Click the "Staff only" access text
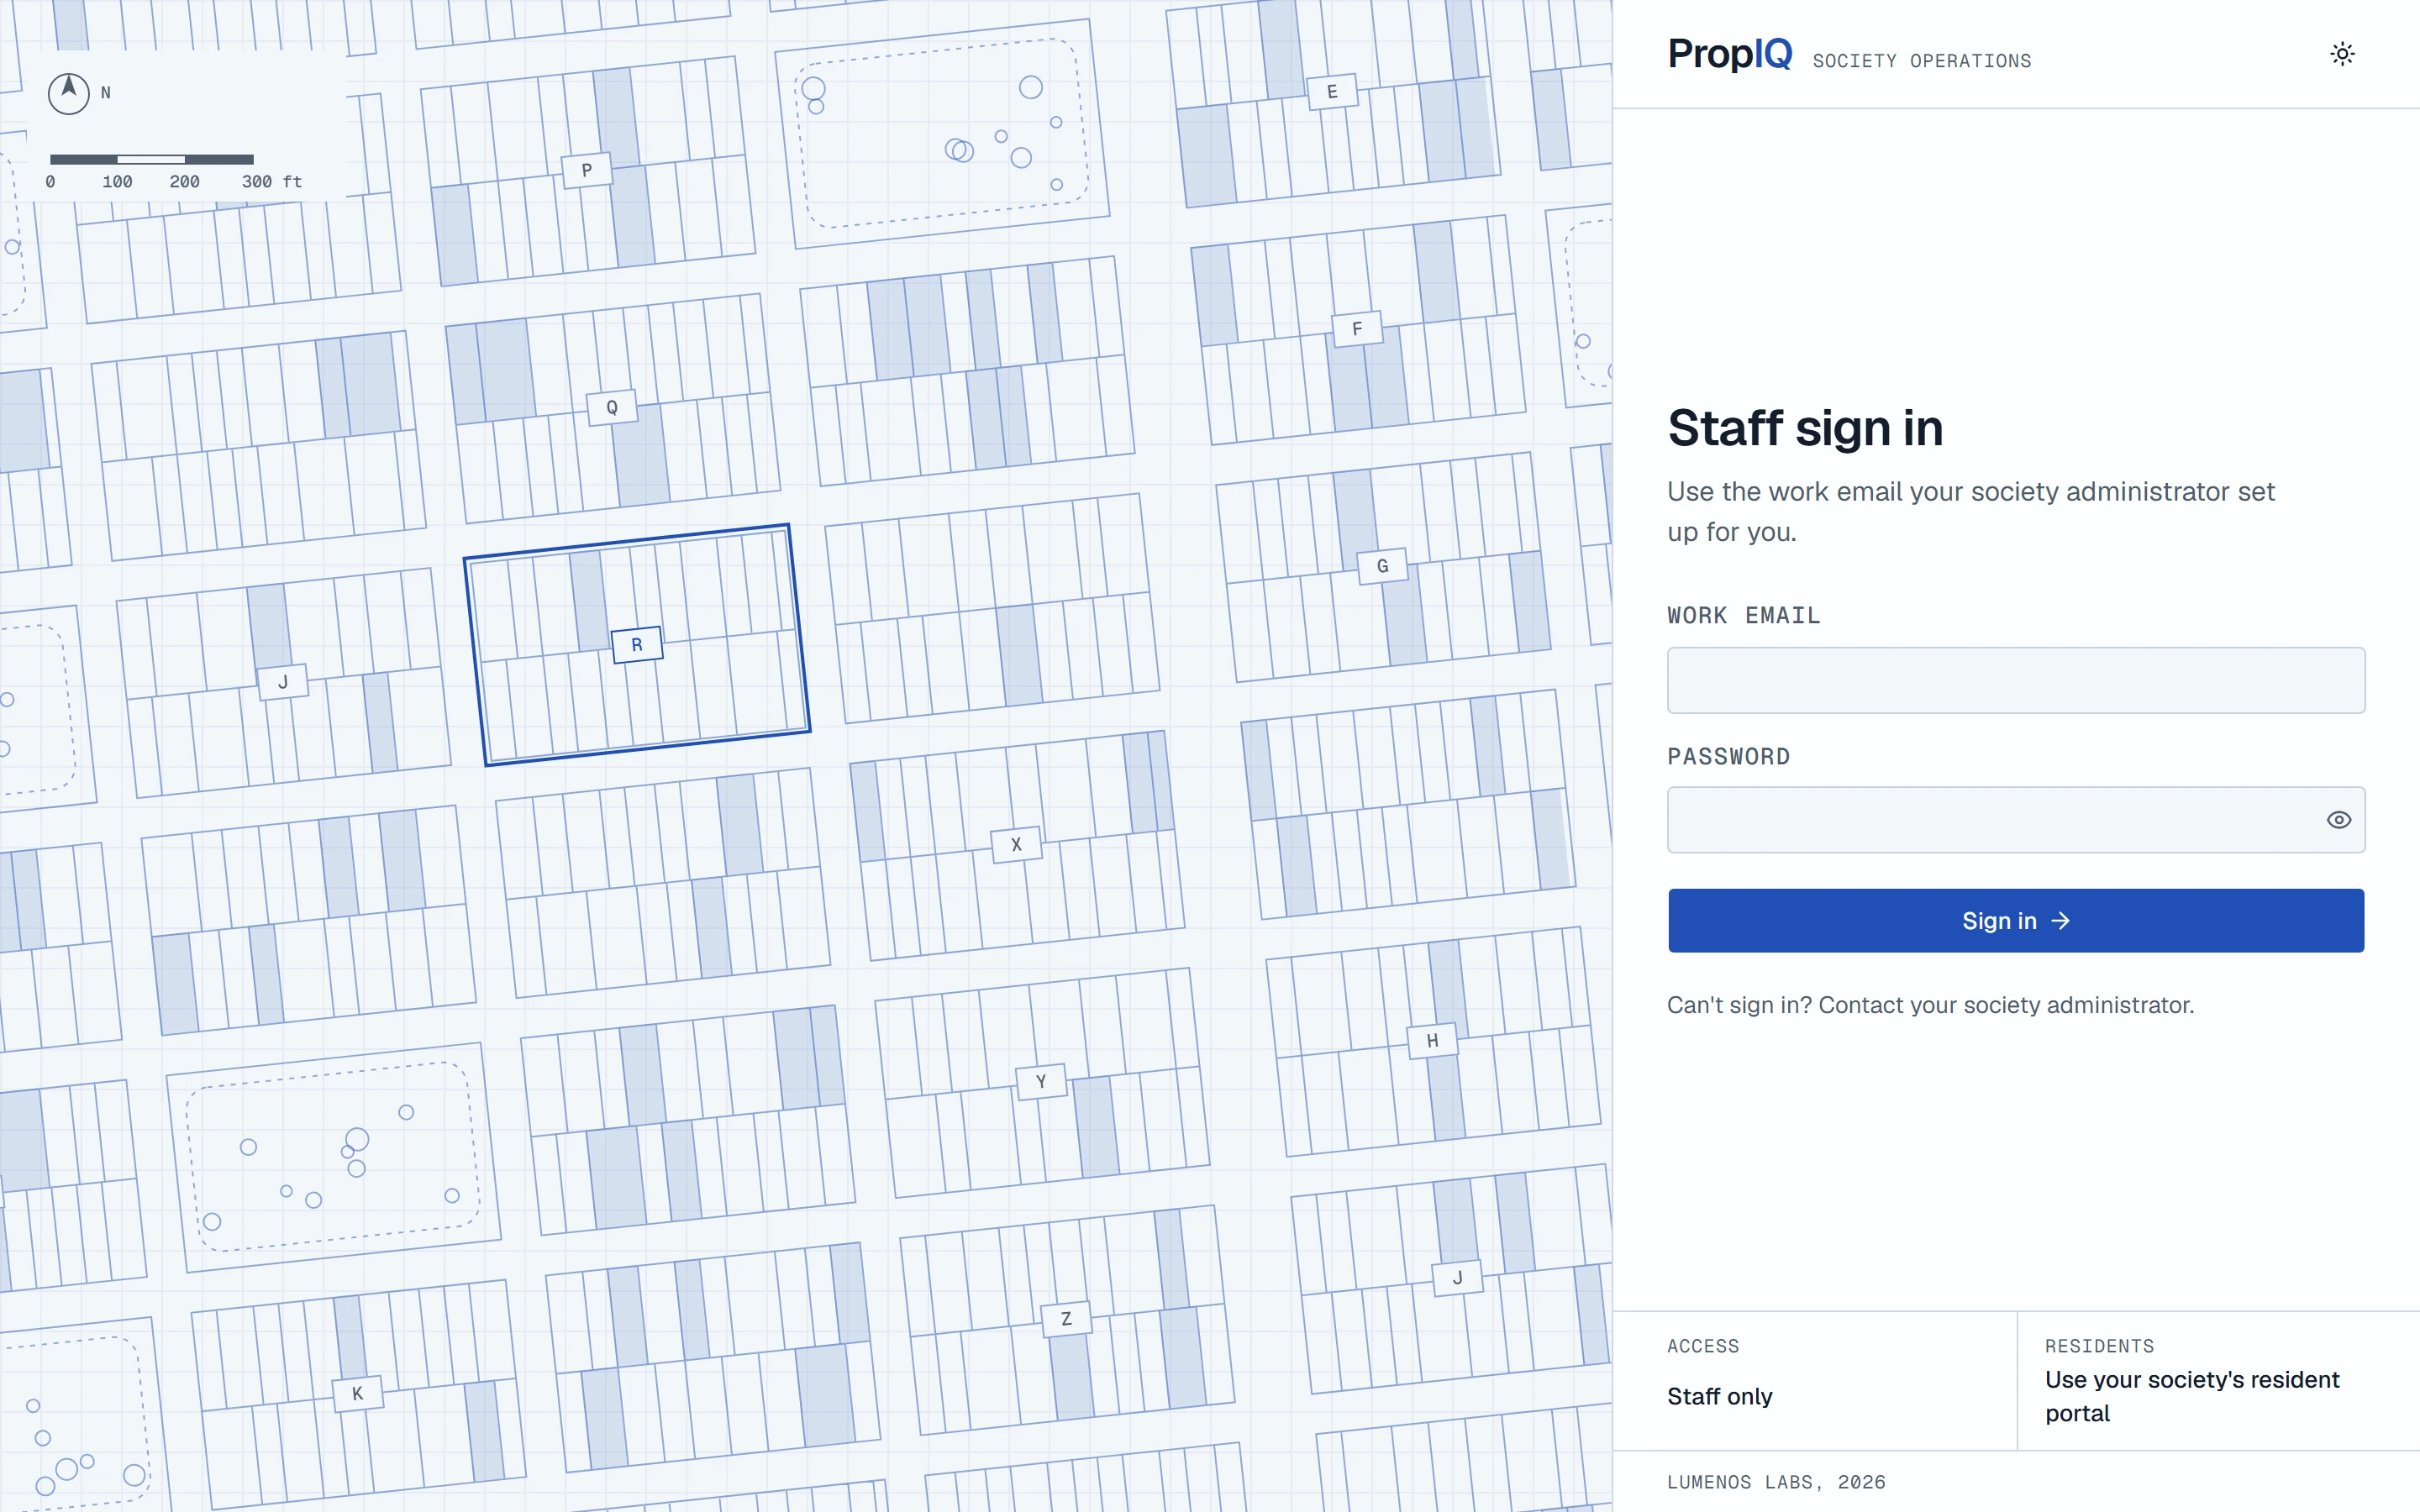The width and height of the screenshot is (2420, 1512). (1719, 1396)
